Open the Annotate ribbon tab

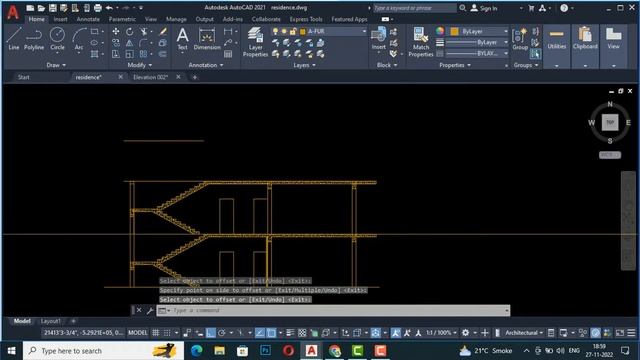coord(88,19)
